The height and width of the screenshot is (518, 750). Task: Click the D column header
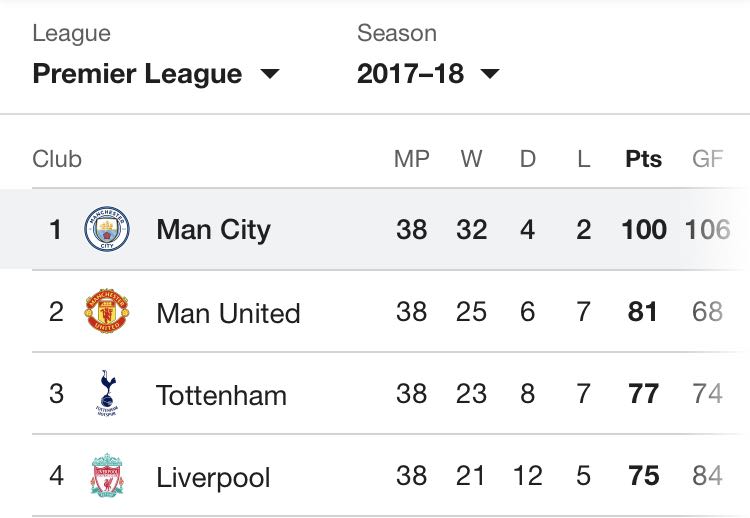(x=528, y=159)
